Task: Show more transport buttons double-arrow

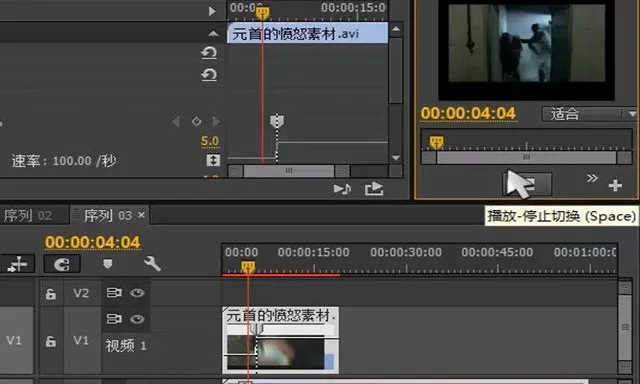Action: [592, 178]
